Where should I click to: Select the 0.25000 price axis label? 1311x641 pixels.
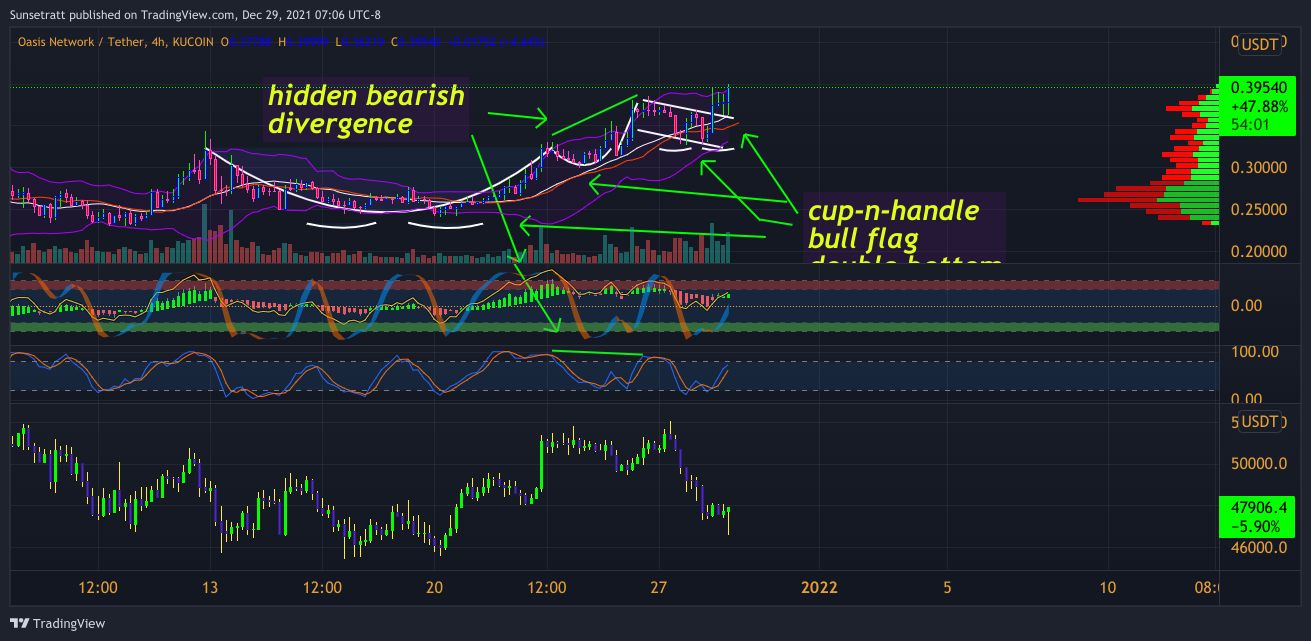[x=1258, y=210]
